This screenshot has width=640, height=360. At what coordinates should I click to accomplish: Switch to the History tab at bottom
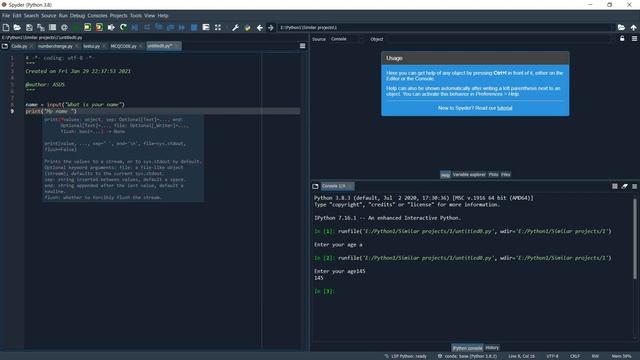pyautogui.click(x=492, y=348)
